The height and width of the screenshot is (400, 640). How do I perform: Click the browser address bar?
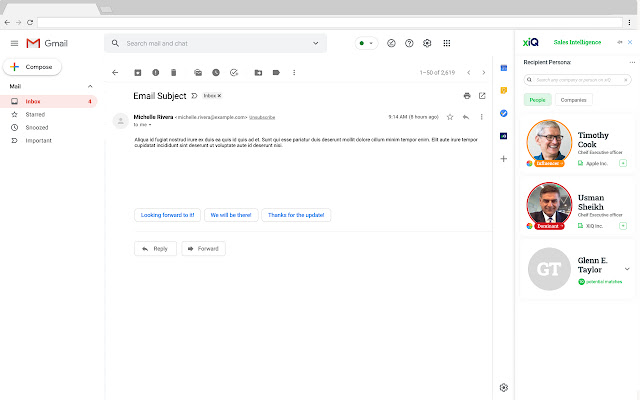(330, 22)
